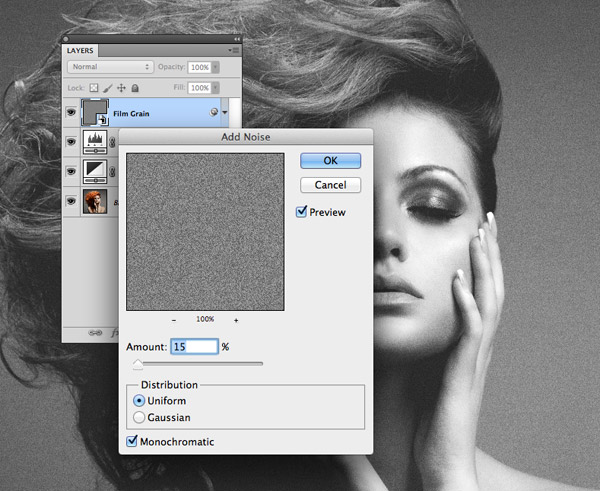Lock transparent pixels icon

tap(94, 88)
